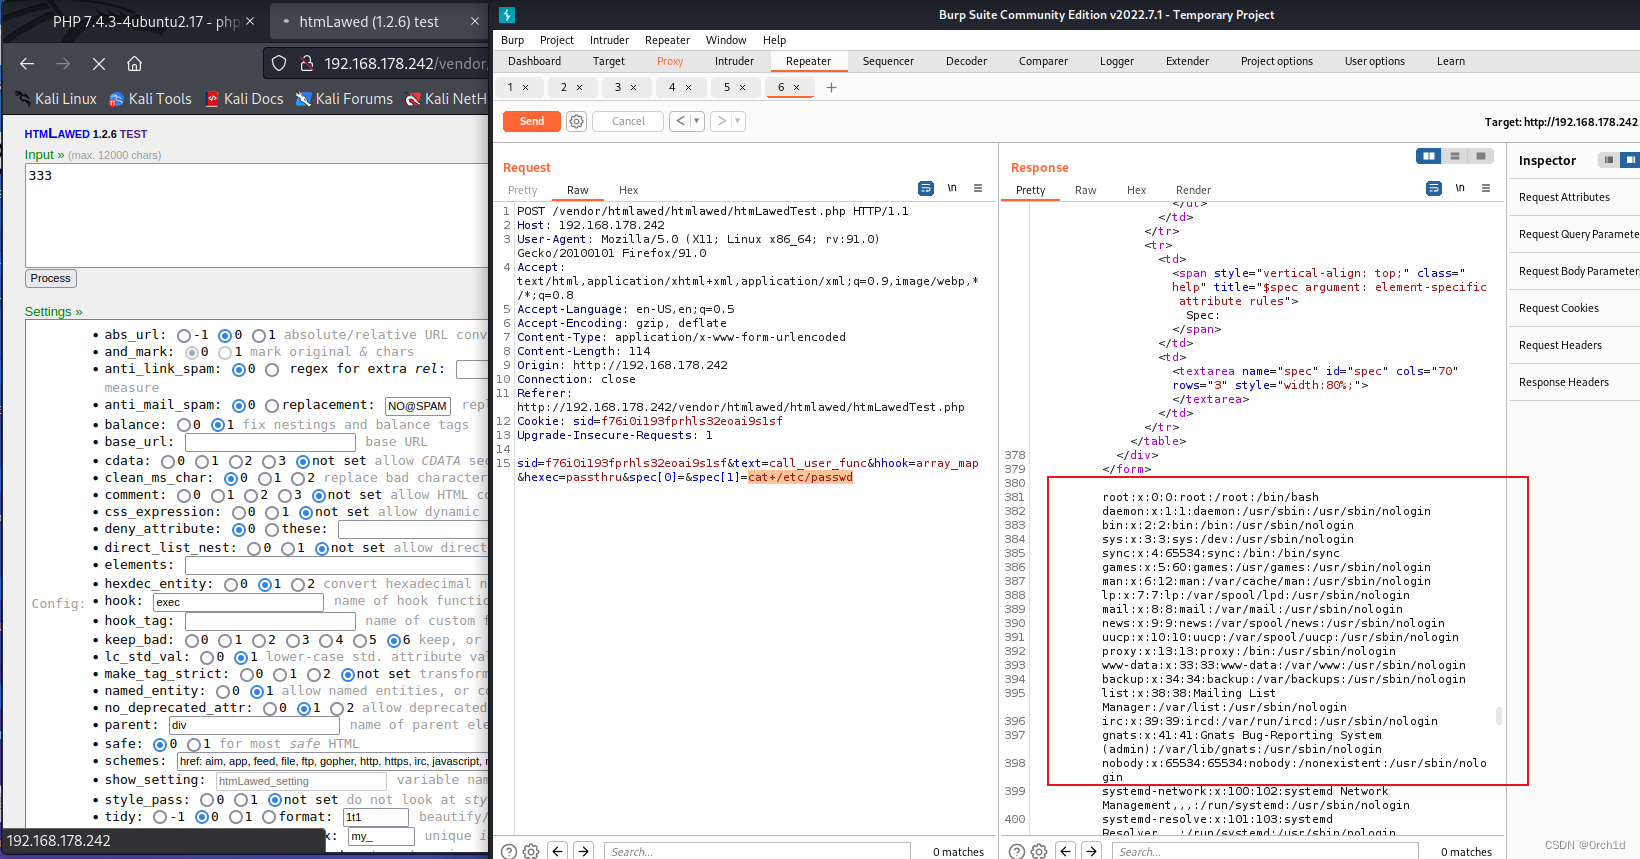Expand Request Body Parameters in Inspector
This screenshot has height=859, width=1640.
[1573, 271]
